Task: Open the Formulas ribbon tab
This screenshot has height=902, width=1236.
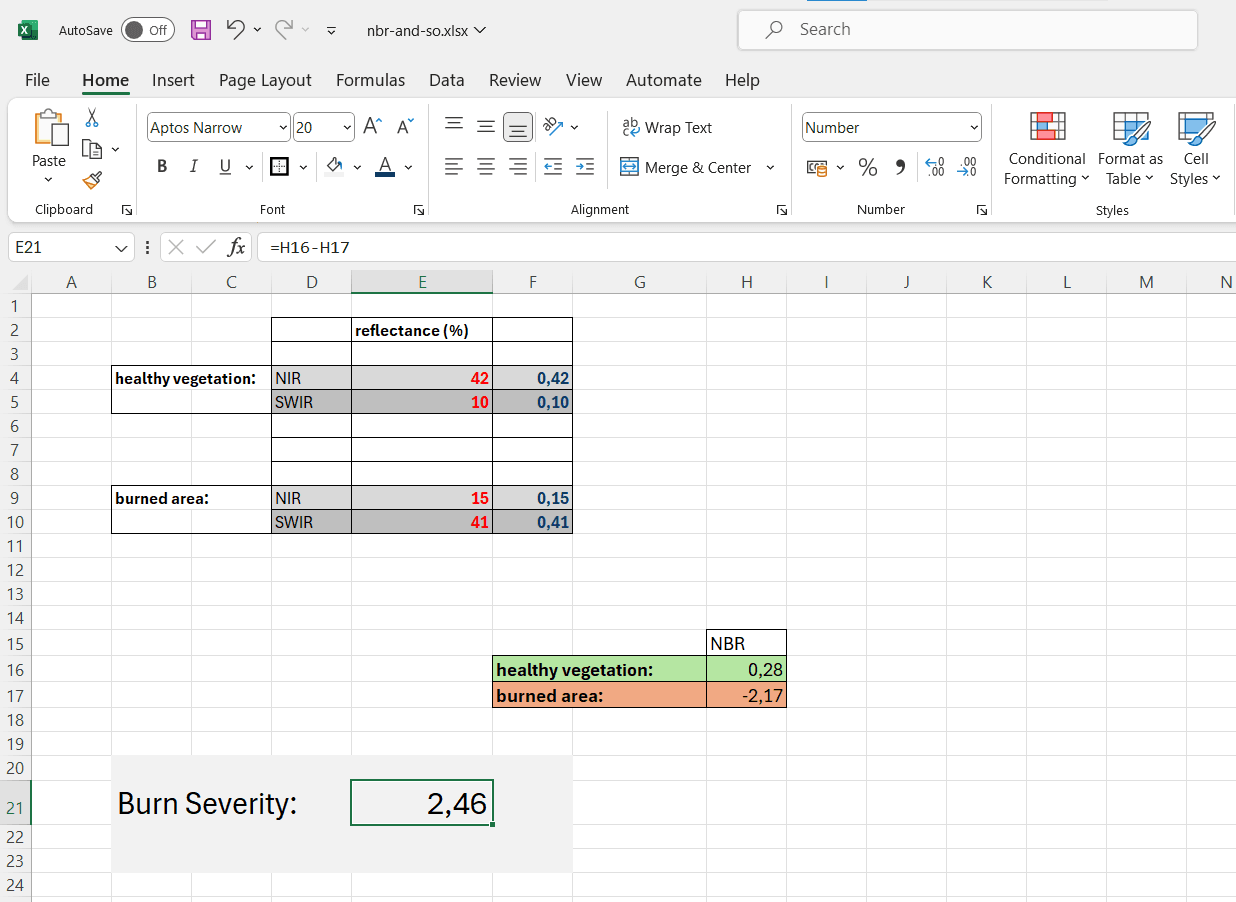Action: click(x=370, y=80)
